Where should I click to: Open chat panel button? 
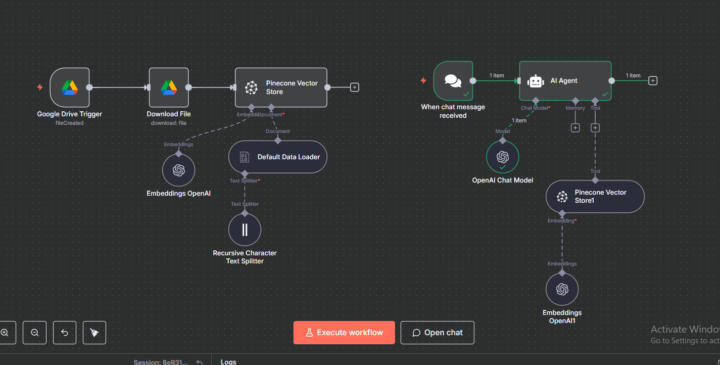click(x=437, y=332)
